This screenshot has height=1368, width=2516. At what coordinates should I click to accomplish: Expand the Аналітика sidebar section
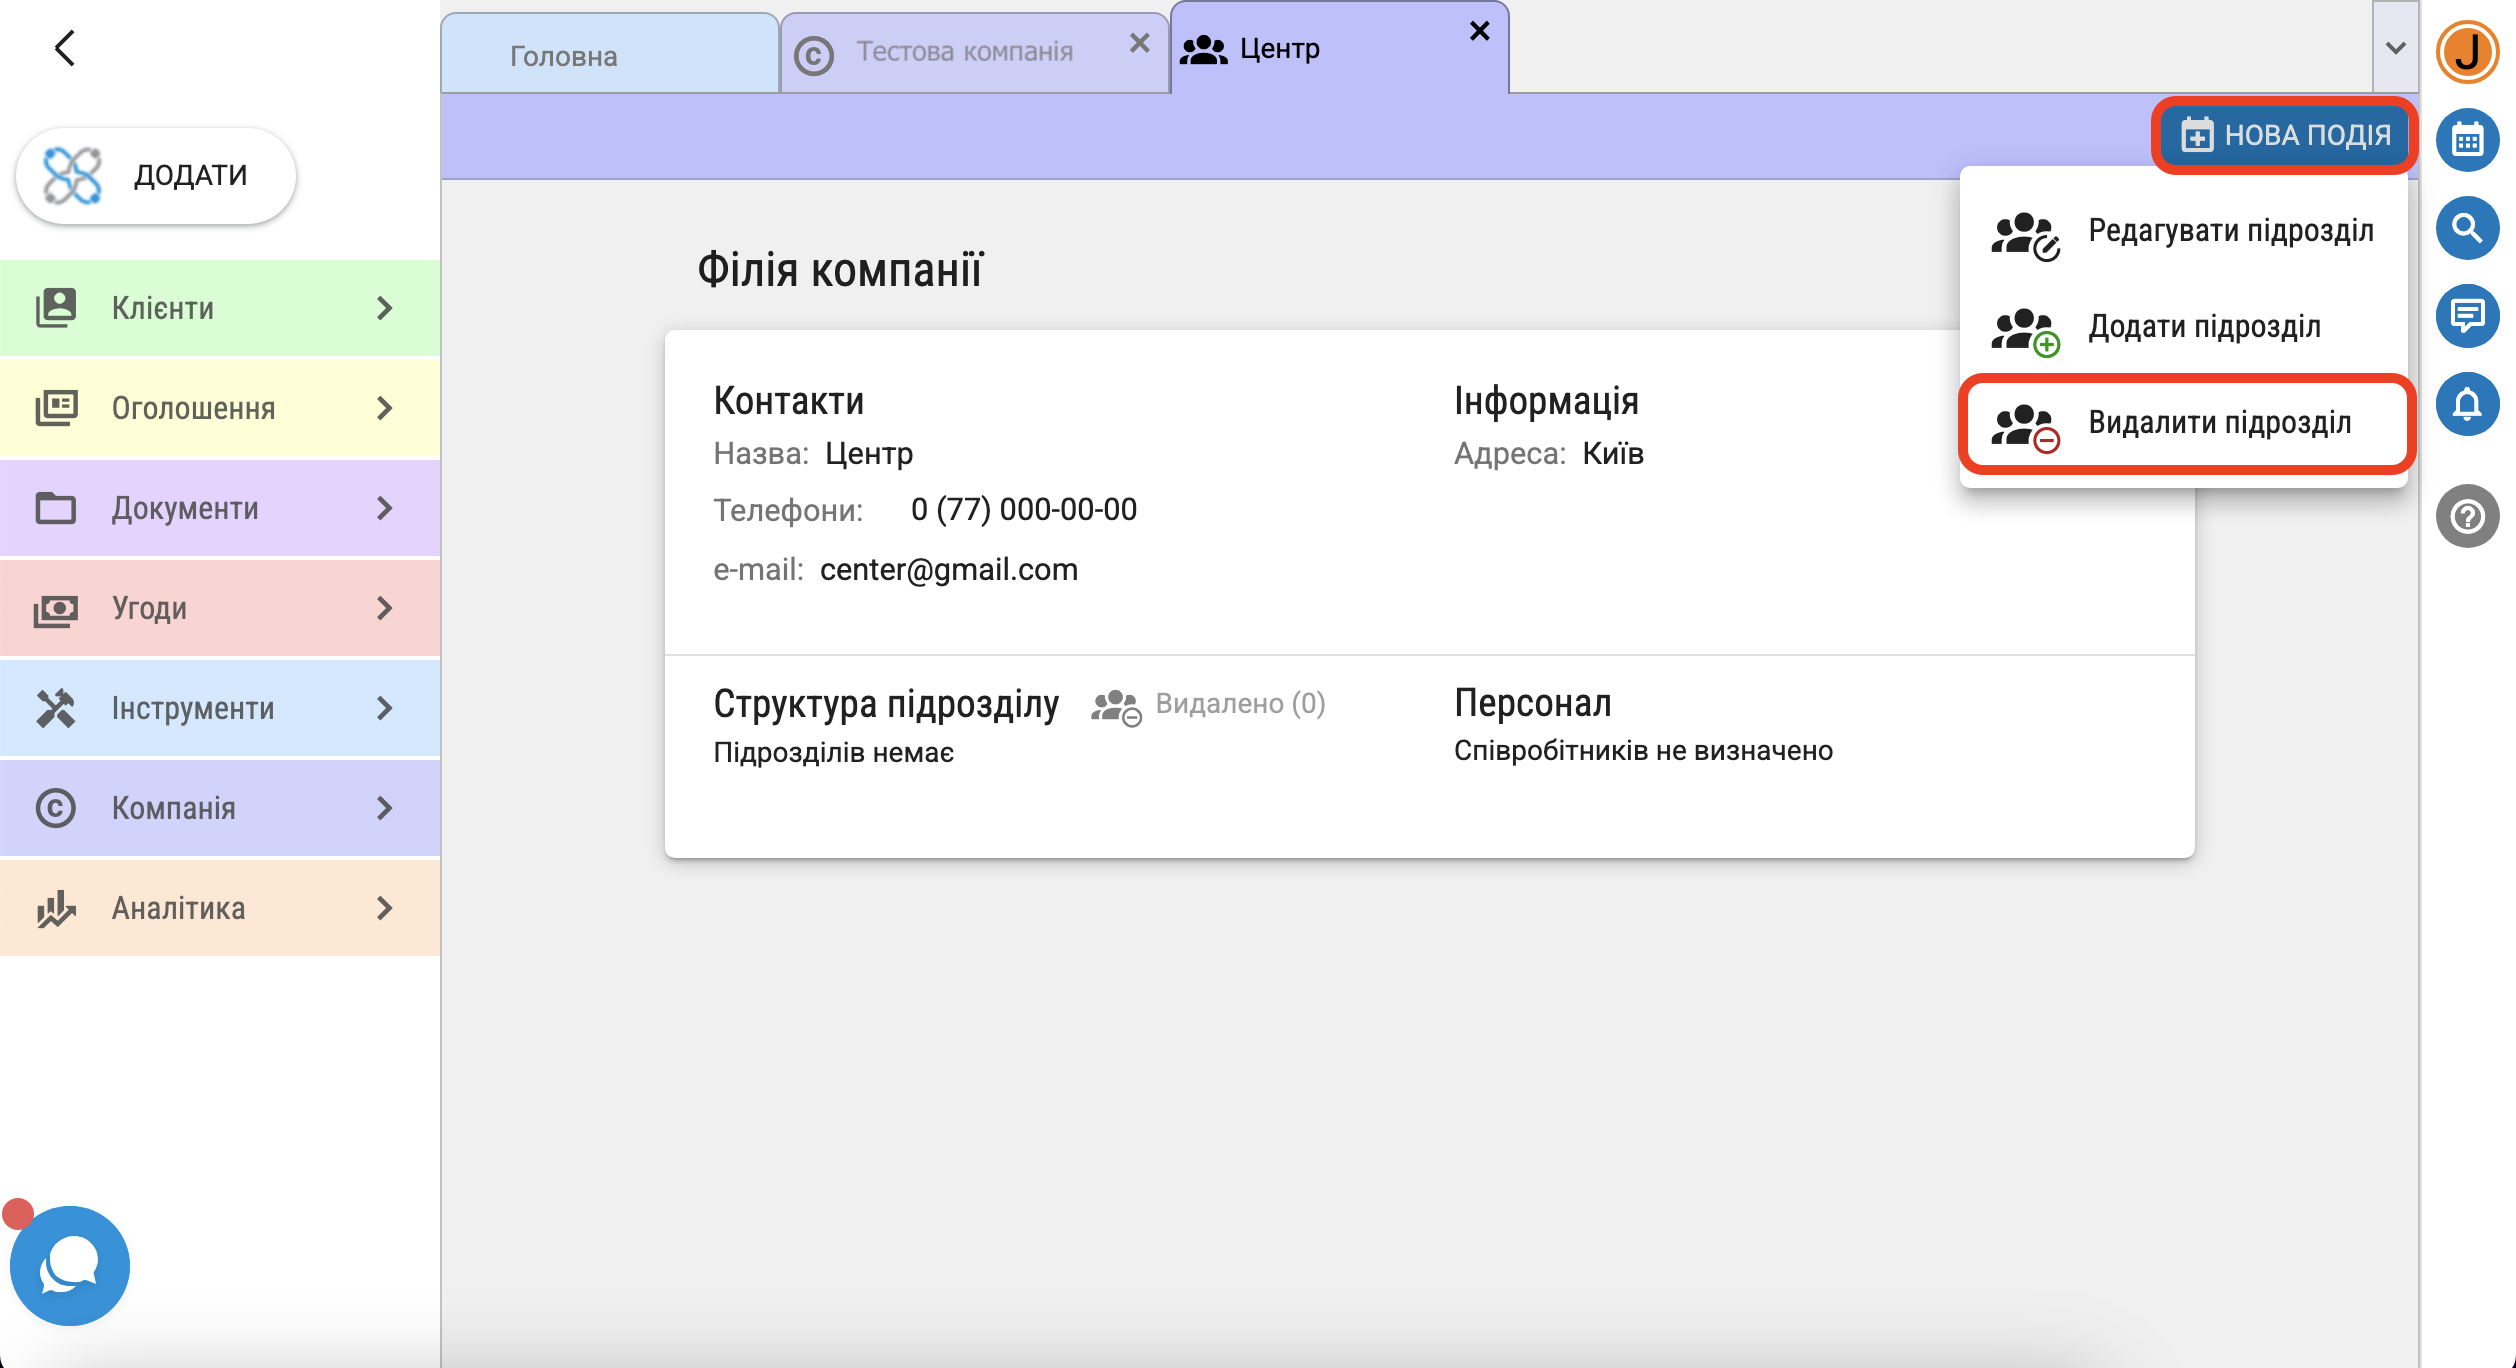point(220,908)
